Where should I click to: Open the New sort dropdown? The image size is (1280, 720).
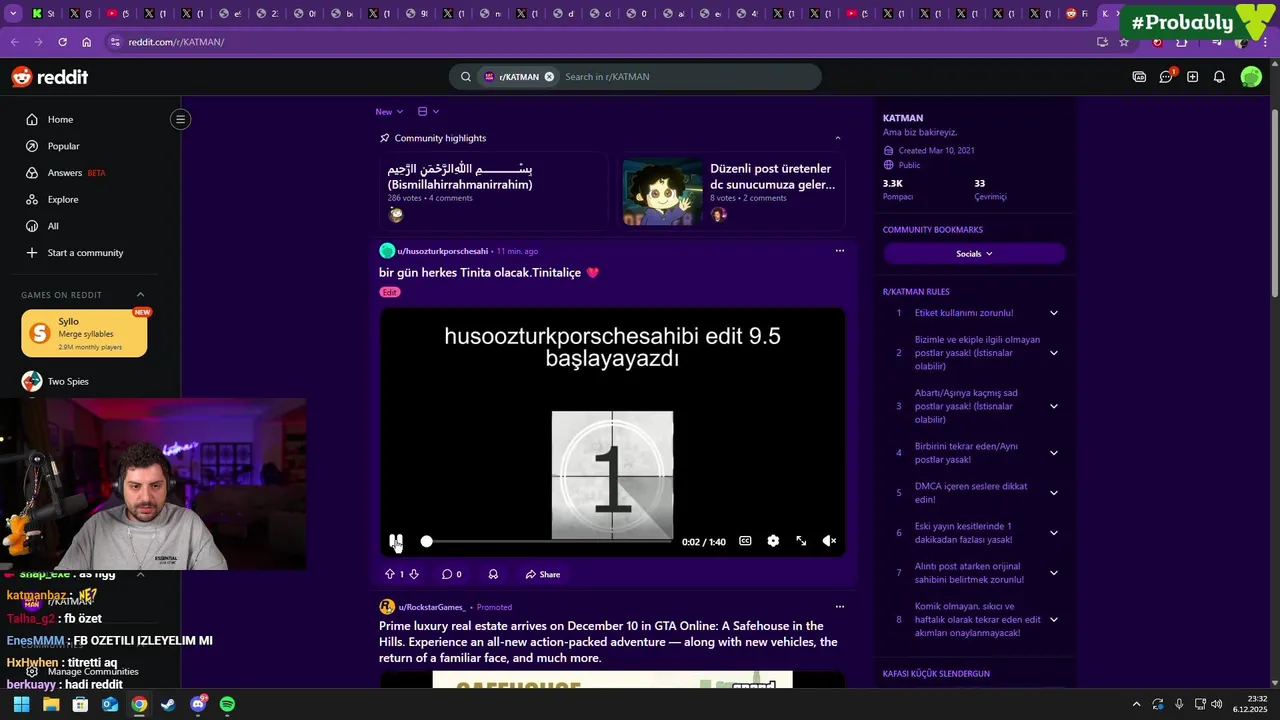point(389,112)
